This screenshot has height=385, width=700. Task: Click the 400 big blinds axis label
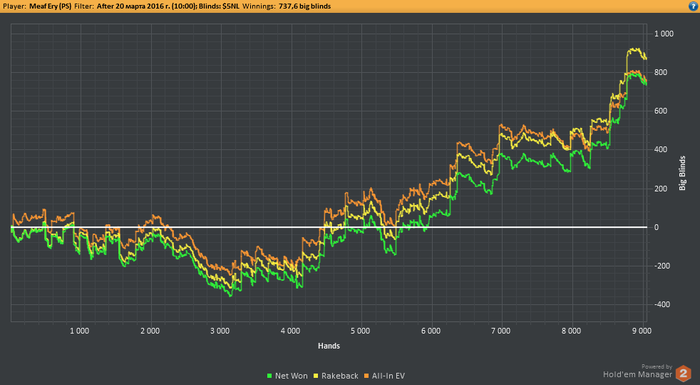(661, 150)
